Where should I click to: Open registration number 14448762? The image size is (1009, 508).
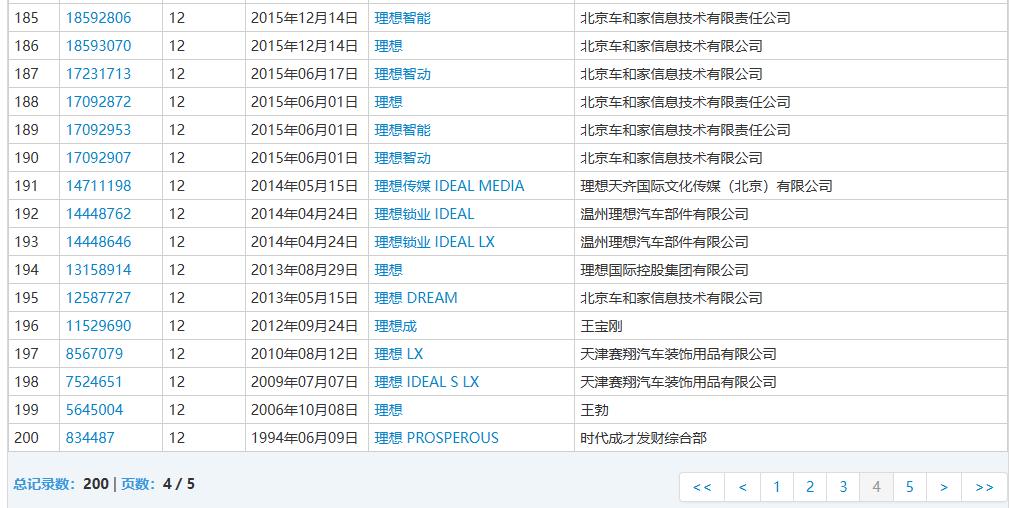pos(98,214)
